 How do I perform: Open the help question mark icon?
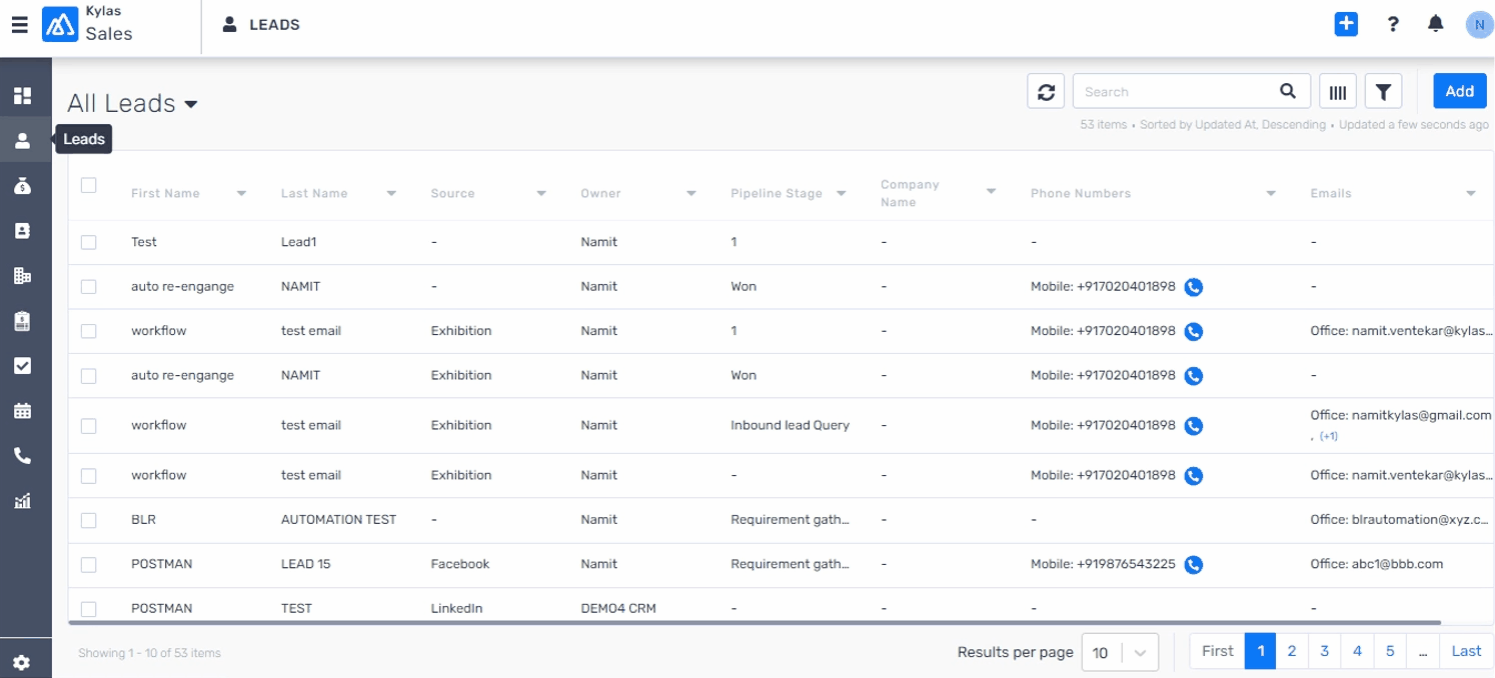pyautogui.click(x=1393, y=24)
